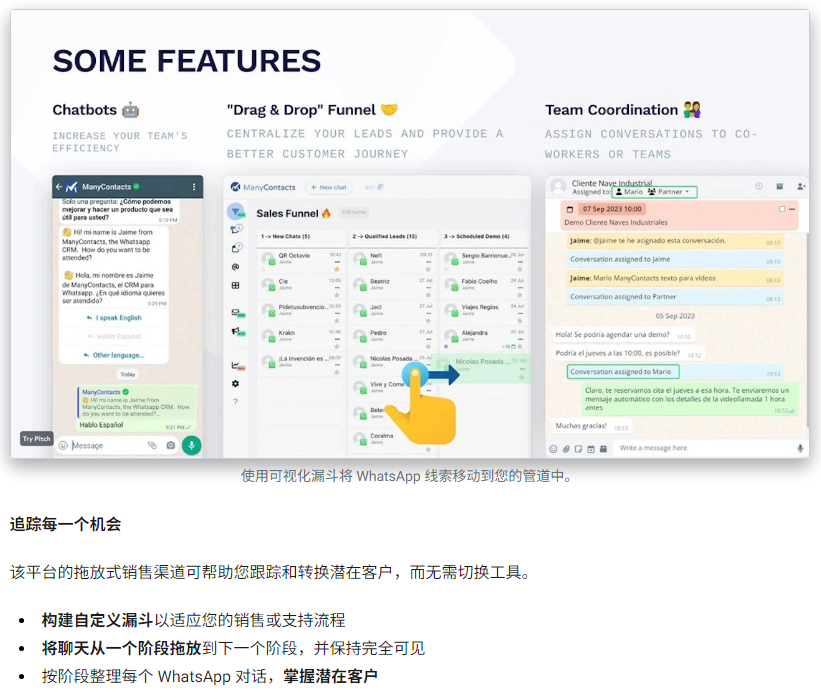Select the funnel icon in ManyContacts sidebar

(236, 212)
